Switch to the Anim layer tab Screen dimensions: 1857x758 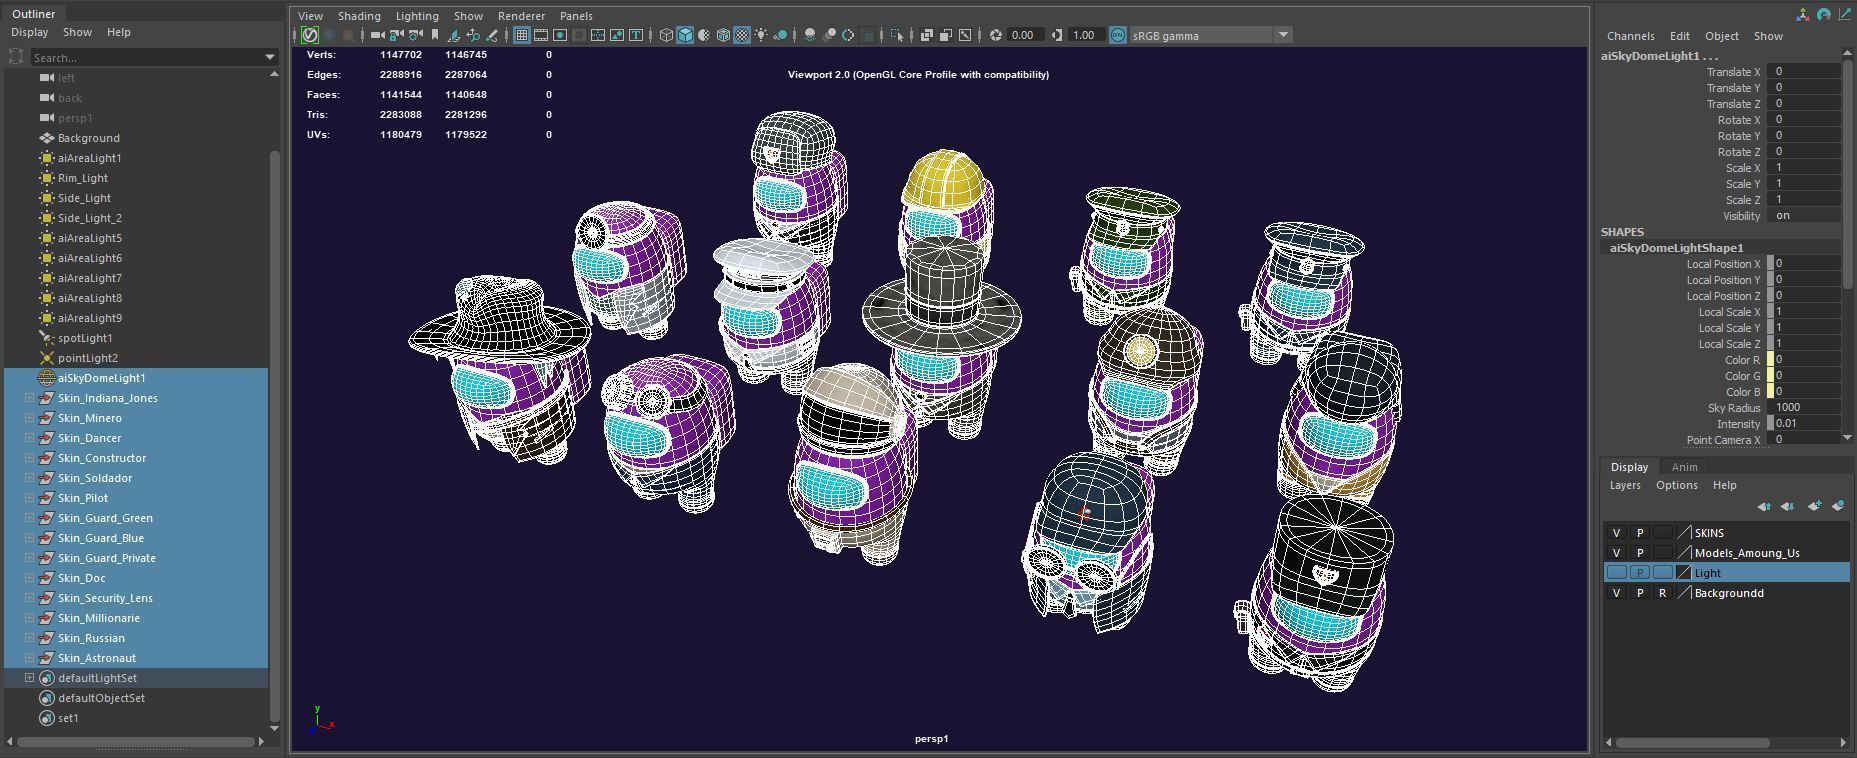pyautogui.click(x=1684, y=467)
